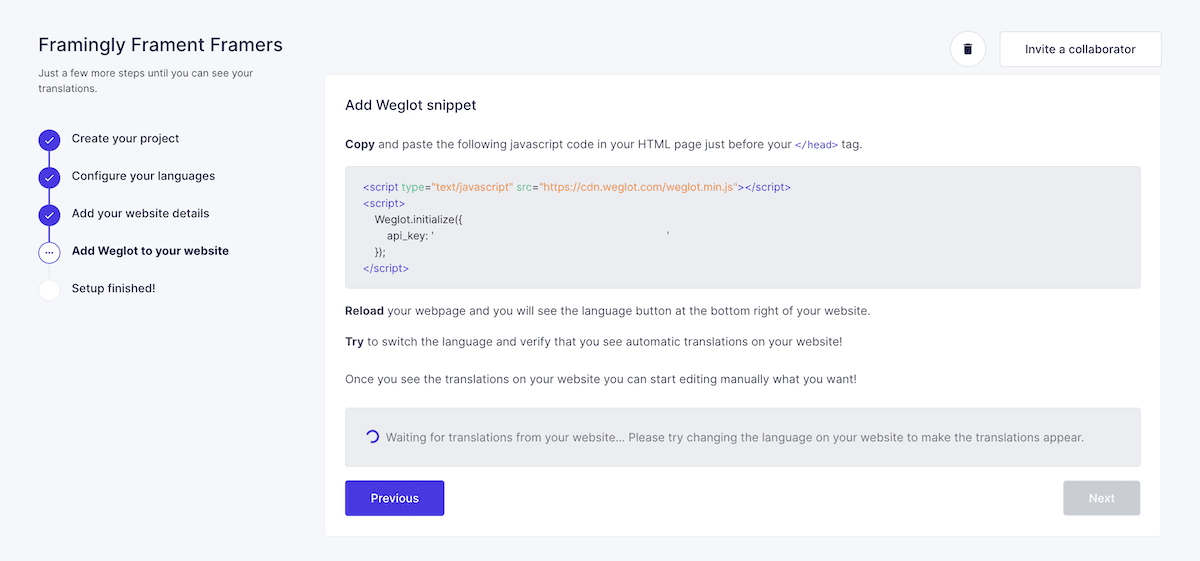
Task: Click the grayed-out Next button
Action: click(1101, 498)
